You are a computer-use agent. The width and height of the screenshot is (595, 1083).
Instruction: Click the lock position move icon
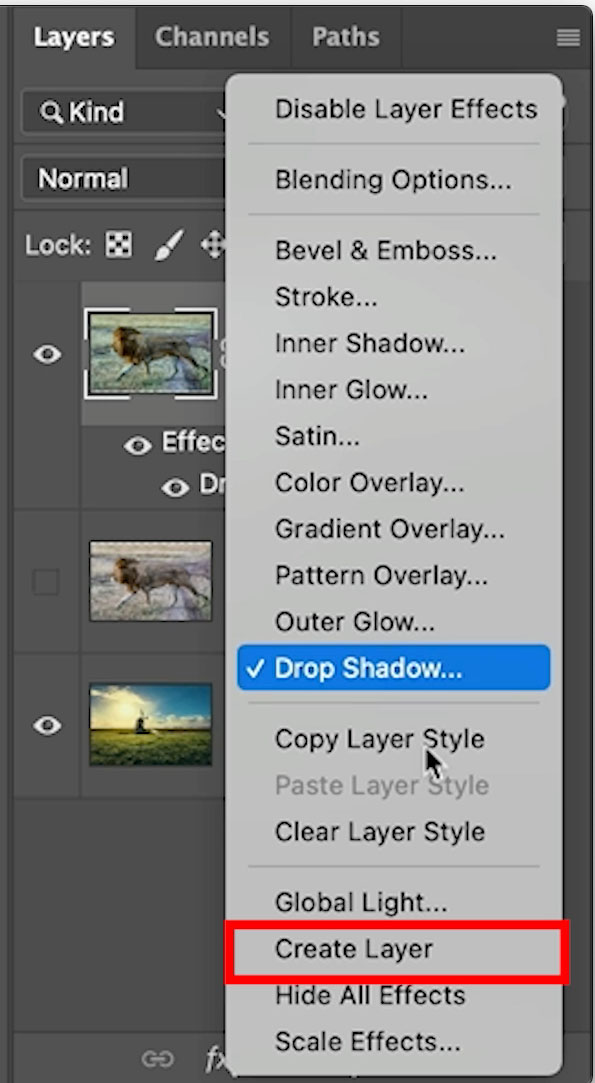[x=213, y=245]
